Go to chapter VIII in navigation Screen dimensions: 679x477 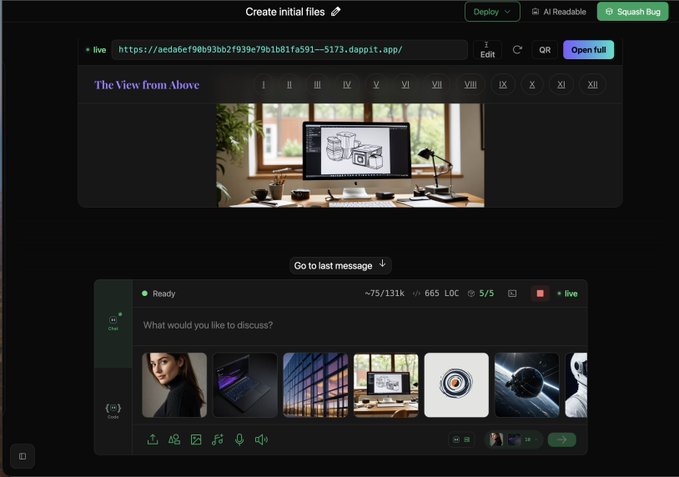[470, 84]
